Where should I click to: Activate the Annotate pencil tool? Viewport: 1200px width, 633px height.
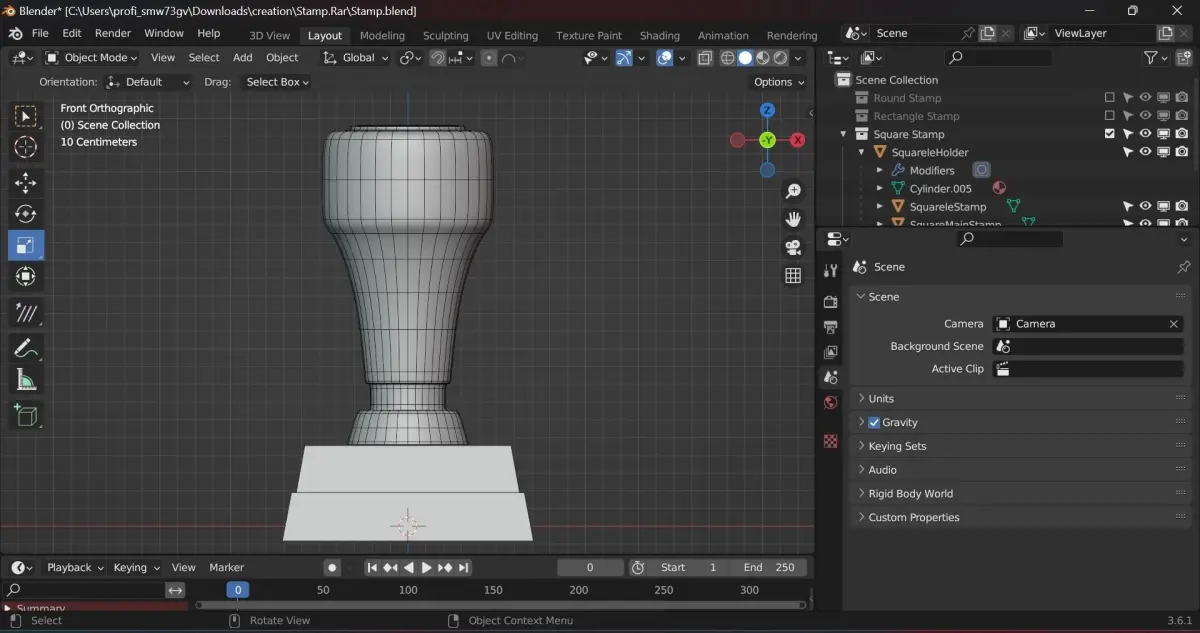(x=26, y=348)
